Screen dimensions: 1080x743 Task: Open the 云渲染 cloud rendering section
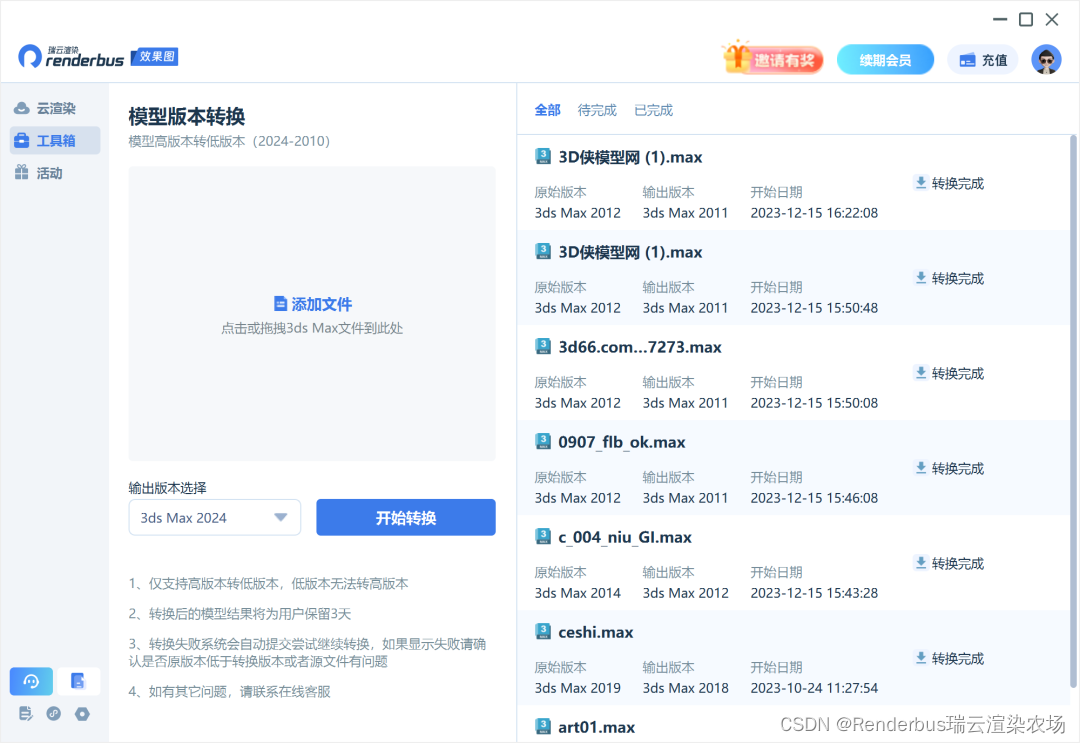[x=55, y=108]
